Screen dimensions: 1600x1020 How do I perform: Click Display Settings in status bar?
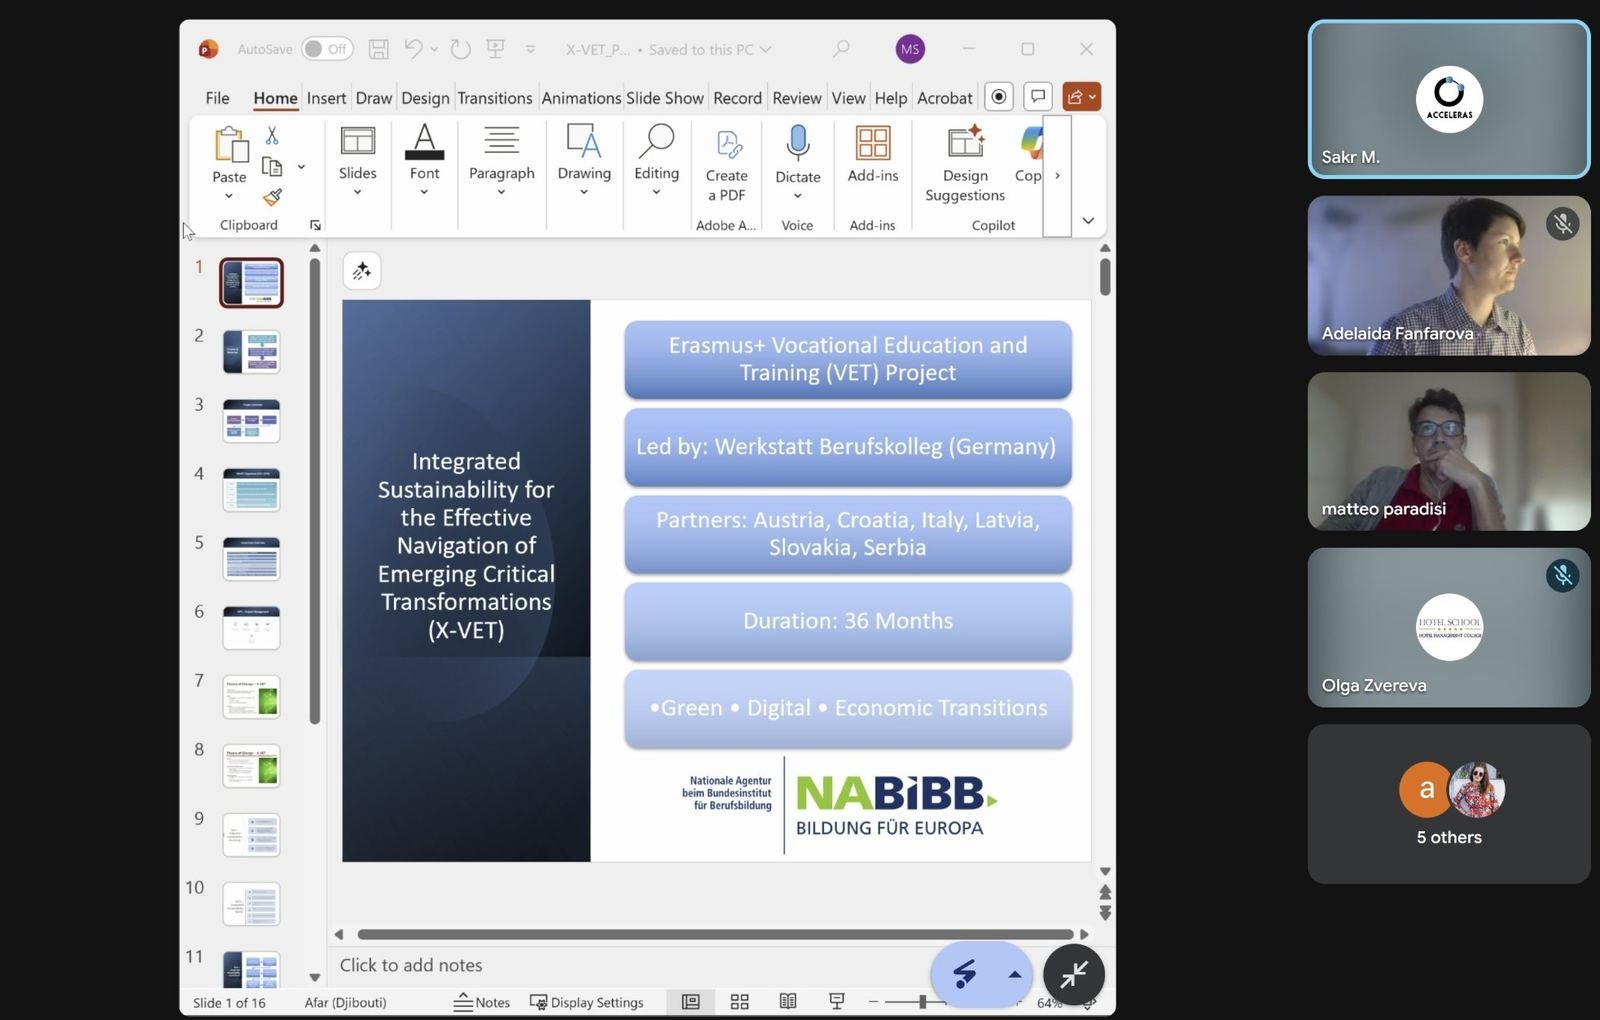click(x=587, y=1002)
